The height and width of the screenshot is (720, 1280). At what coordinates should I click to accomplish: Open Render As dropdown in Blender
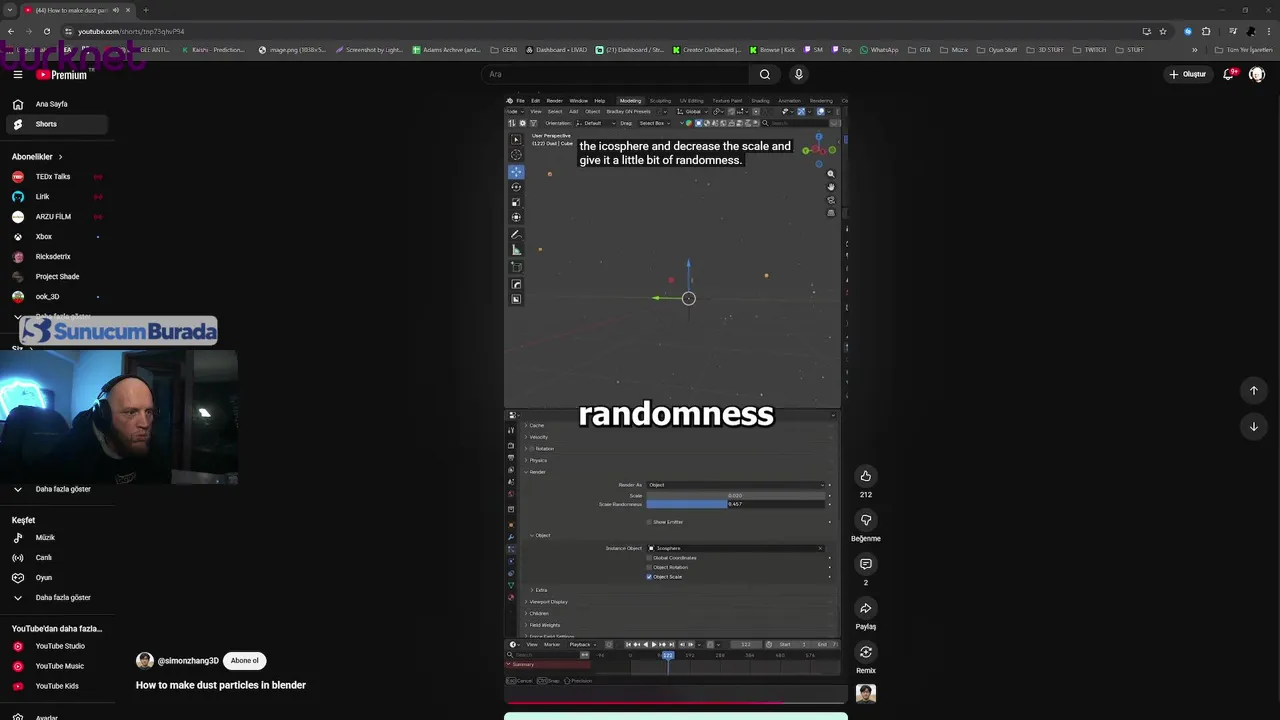tap(738, 485)
